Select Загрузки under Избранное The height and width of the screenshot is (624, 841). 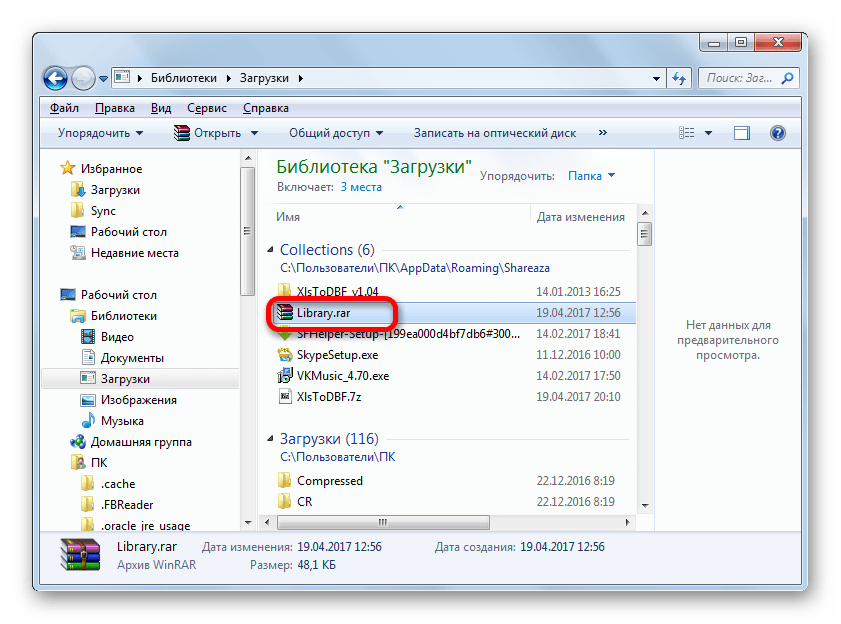pyautogui.click(x=115, y=190)
